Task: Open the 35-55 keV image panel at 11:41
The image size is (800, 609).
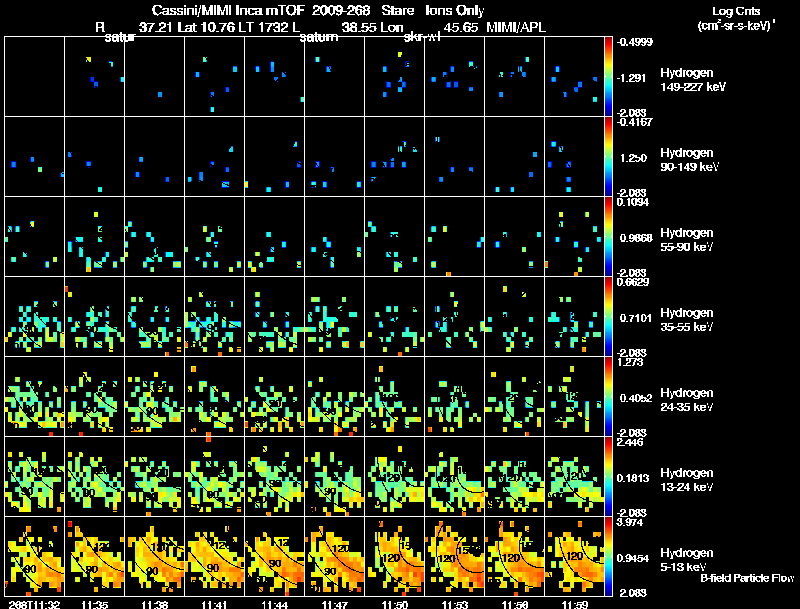Action: click(x=214, y=316)
